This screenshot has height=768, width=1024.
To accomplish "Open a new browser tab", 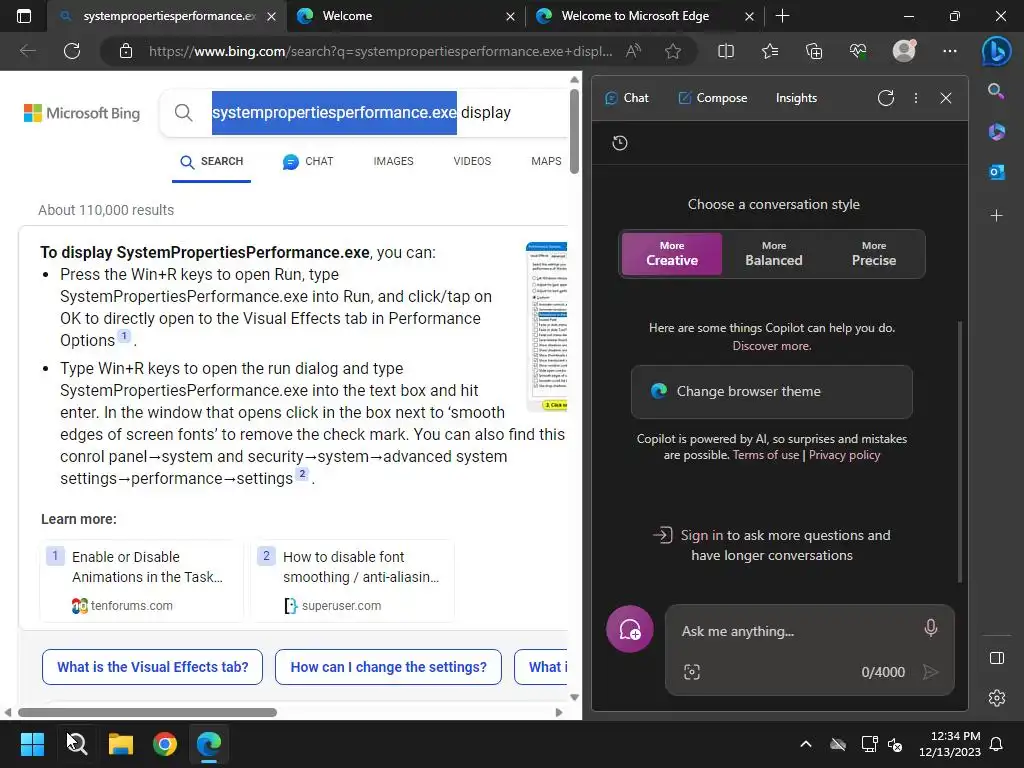I will pyautogui.click(x=782, y=16).
